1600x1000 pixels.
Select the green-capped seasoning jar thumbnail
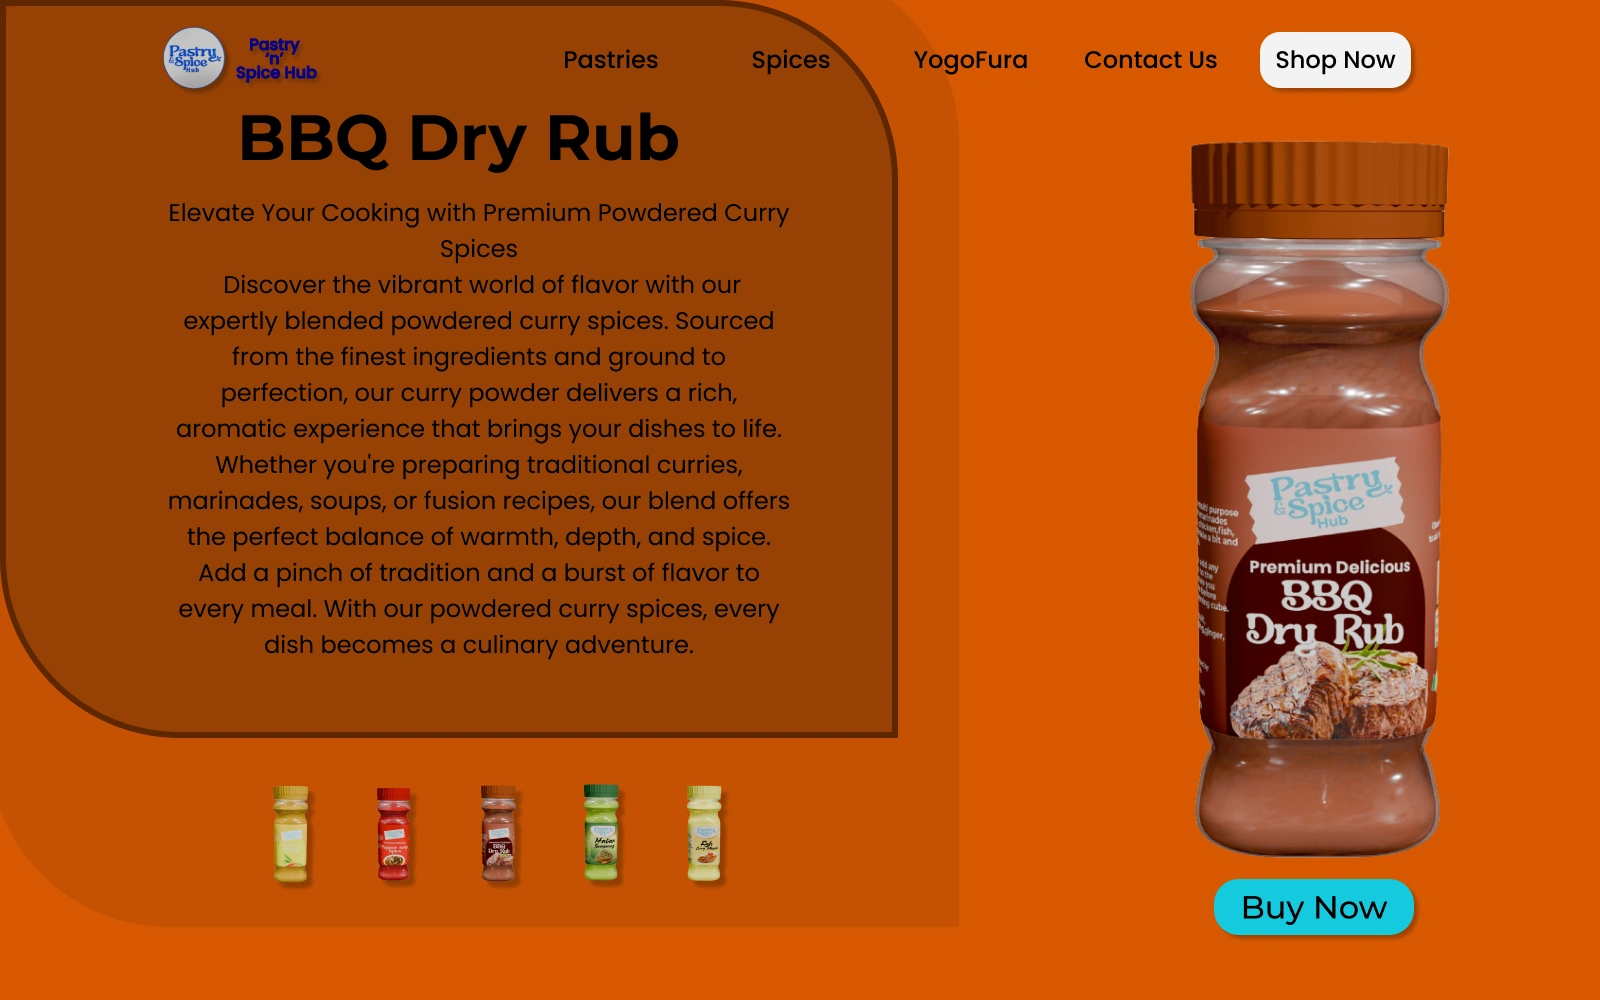601,834
